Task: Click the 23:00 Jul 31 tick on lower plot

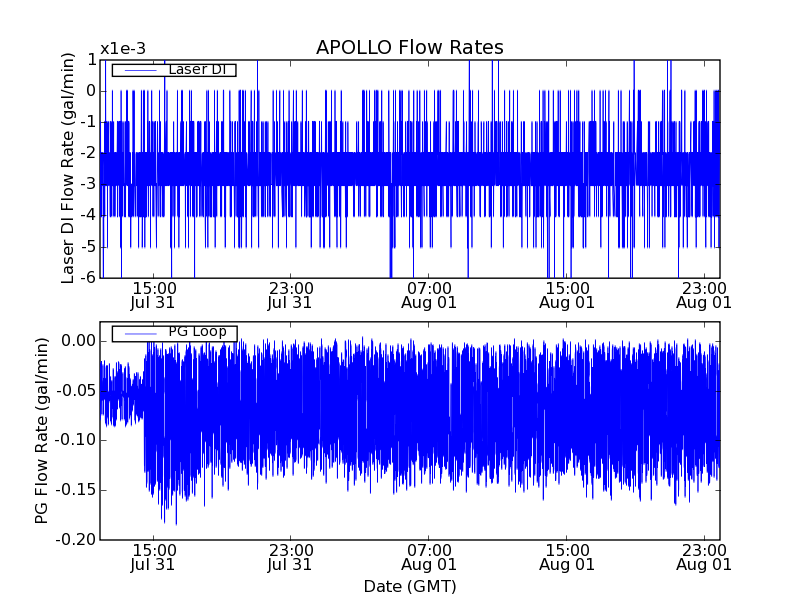Action: [x=291, y=557]
